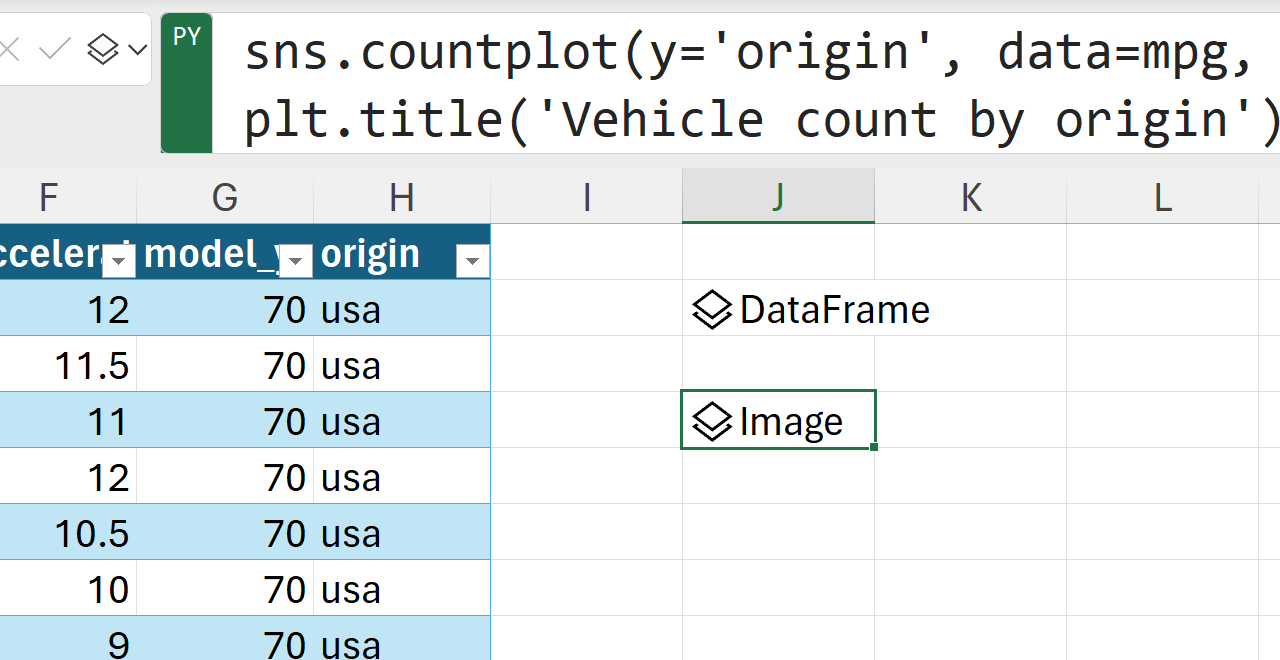This screenshot has width=1280, height=660.
Task: Open the origin column filter dropdown
Action: point(472,262)
